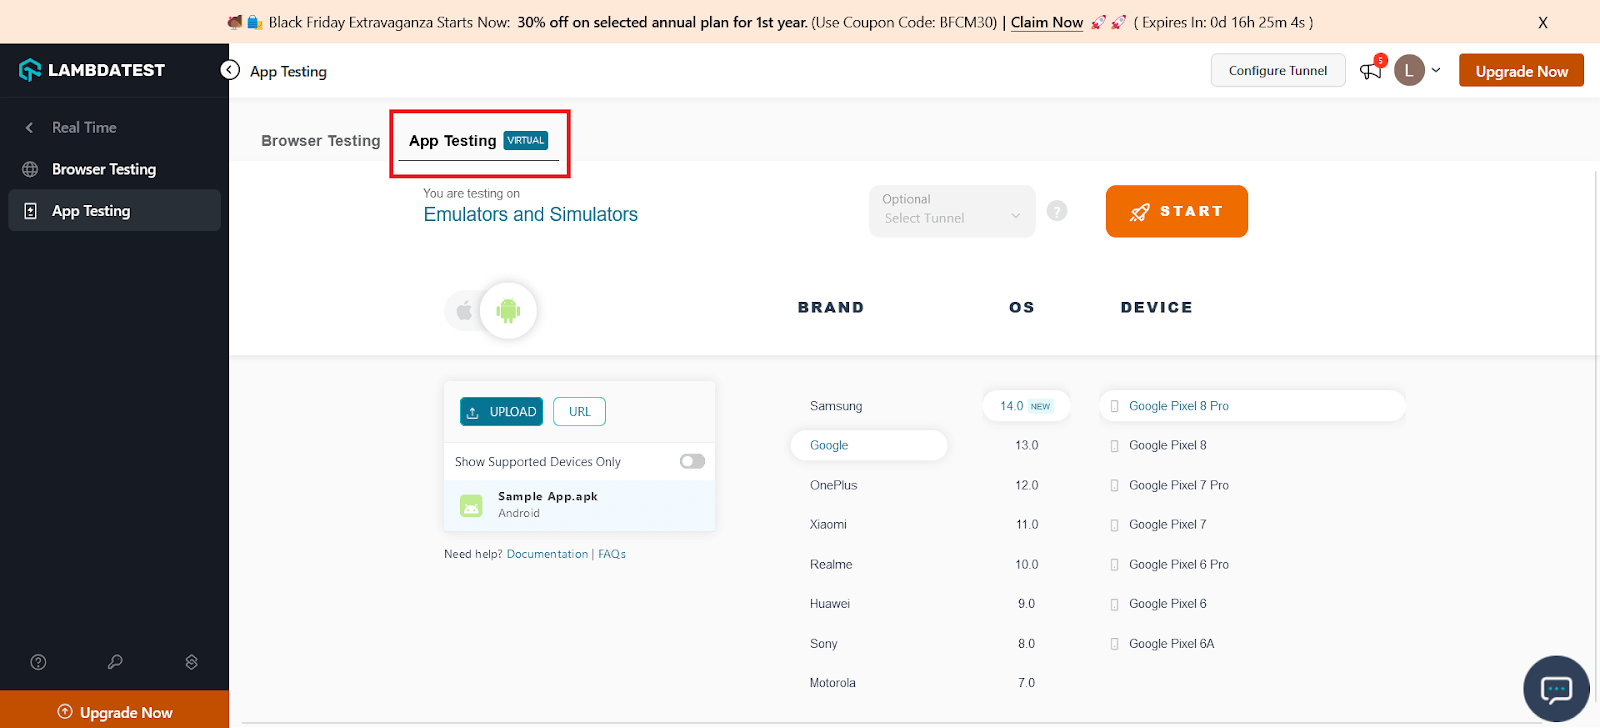Open the announcements megaphone icon
This screenshot has height=728, width=1600.
(x=1371, y=70)
